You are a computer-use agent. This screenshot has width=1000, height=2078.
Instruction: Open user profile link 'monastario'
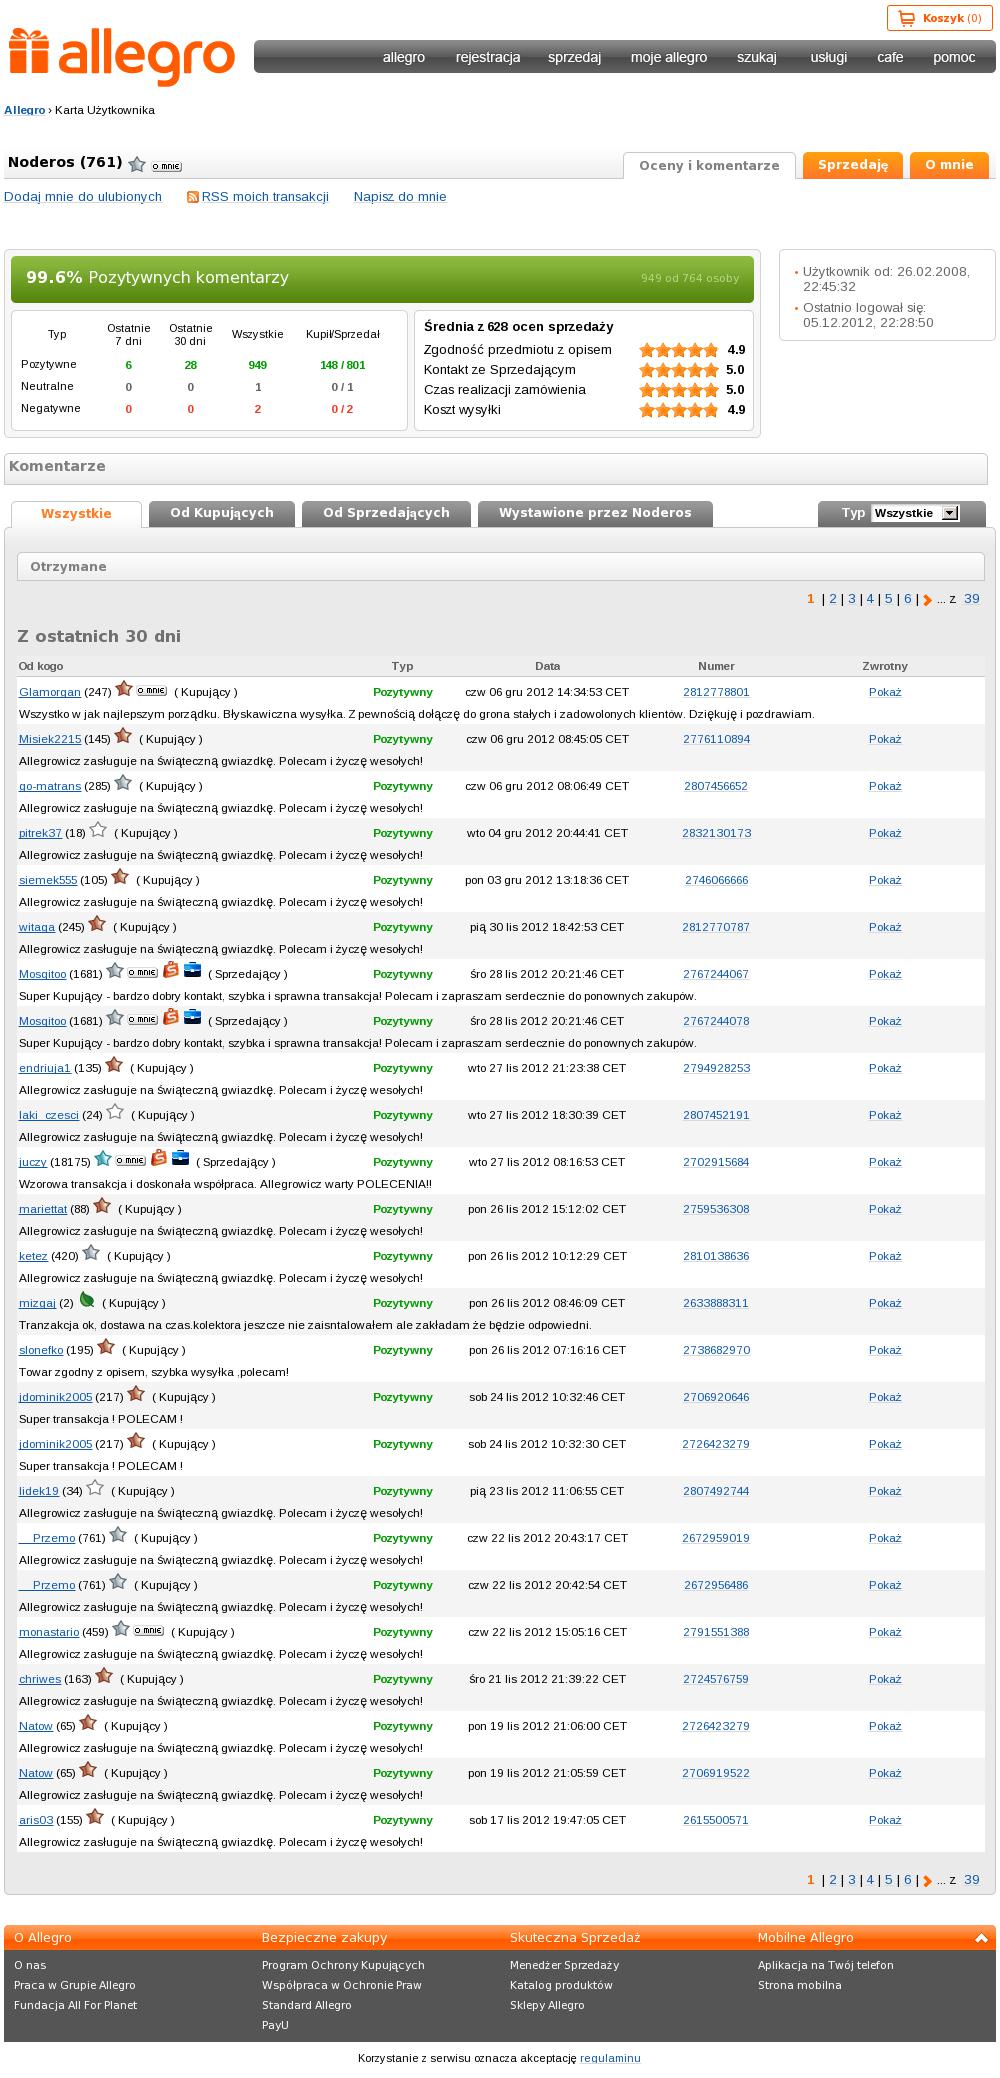tap(49, 1632)
